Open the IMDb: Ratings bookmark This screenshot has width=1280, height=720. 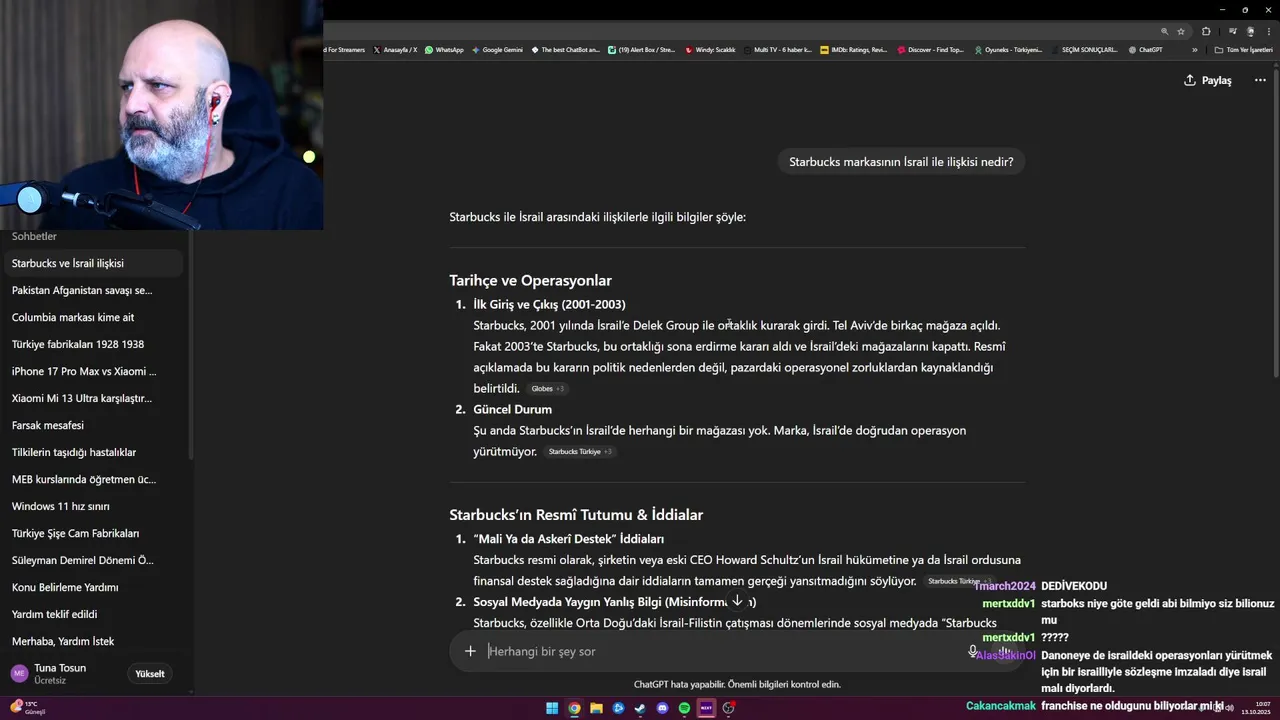click(x=853, y=49)
